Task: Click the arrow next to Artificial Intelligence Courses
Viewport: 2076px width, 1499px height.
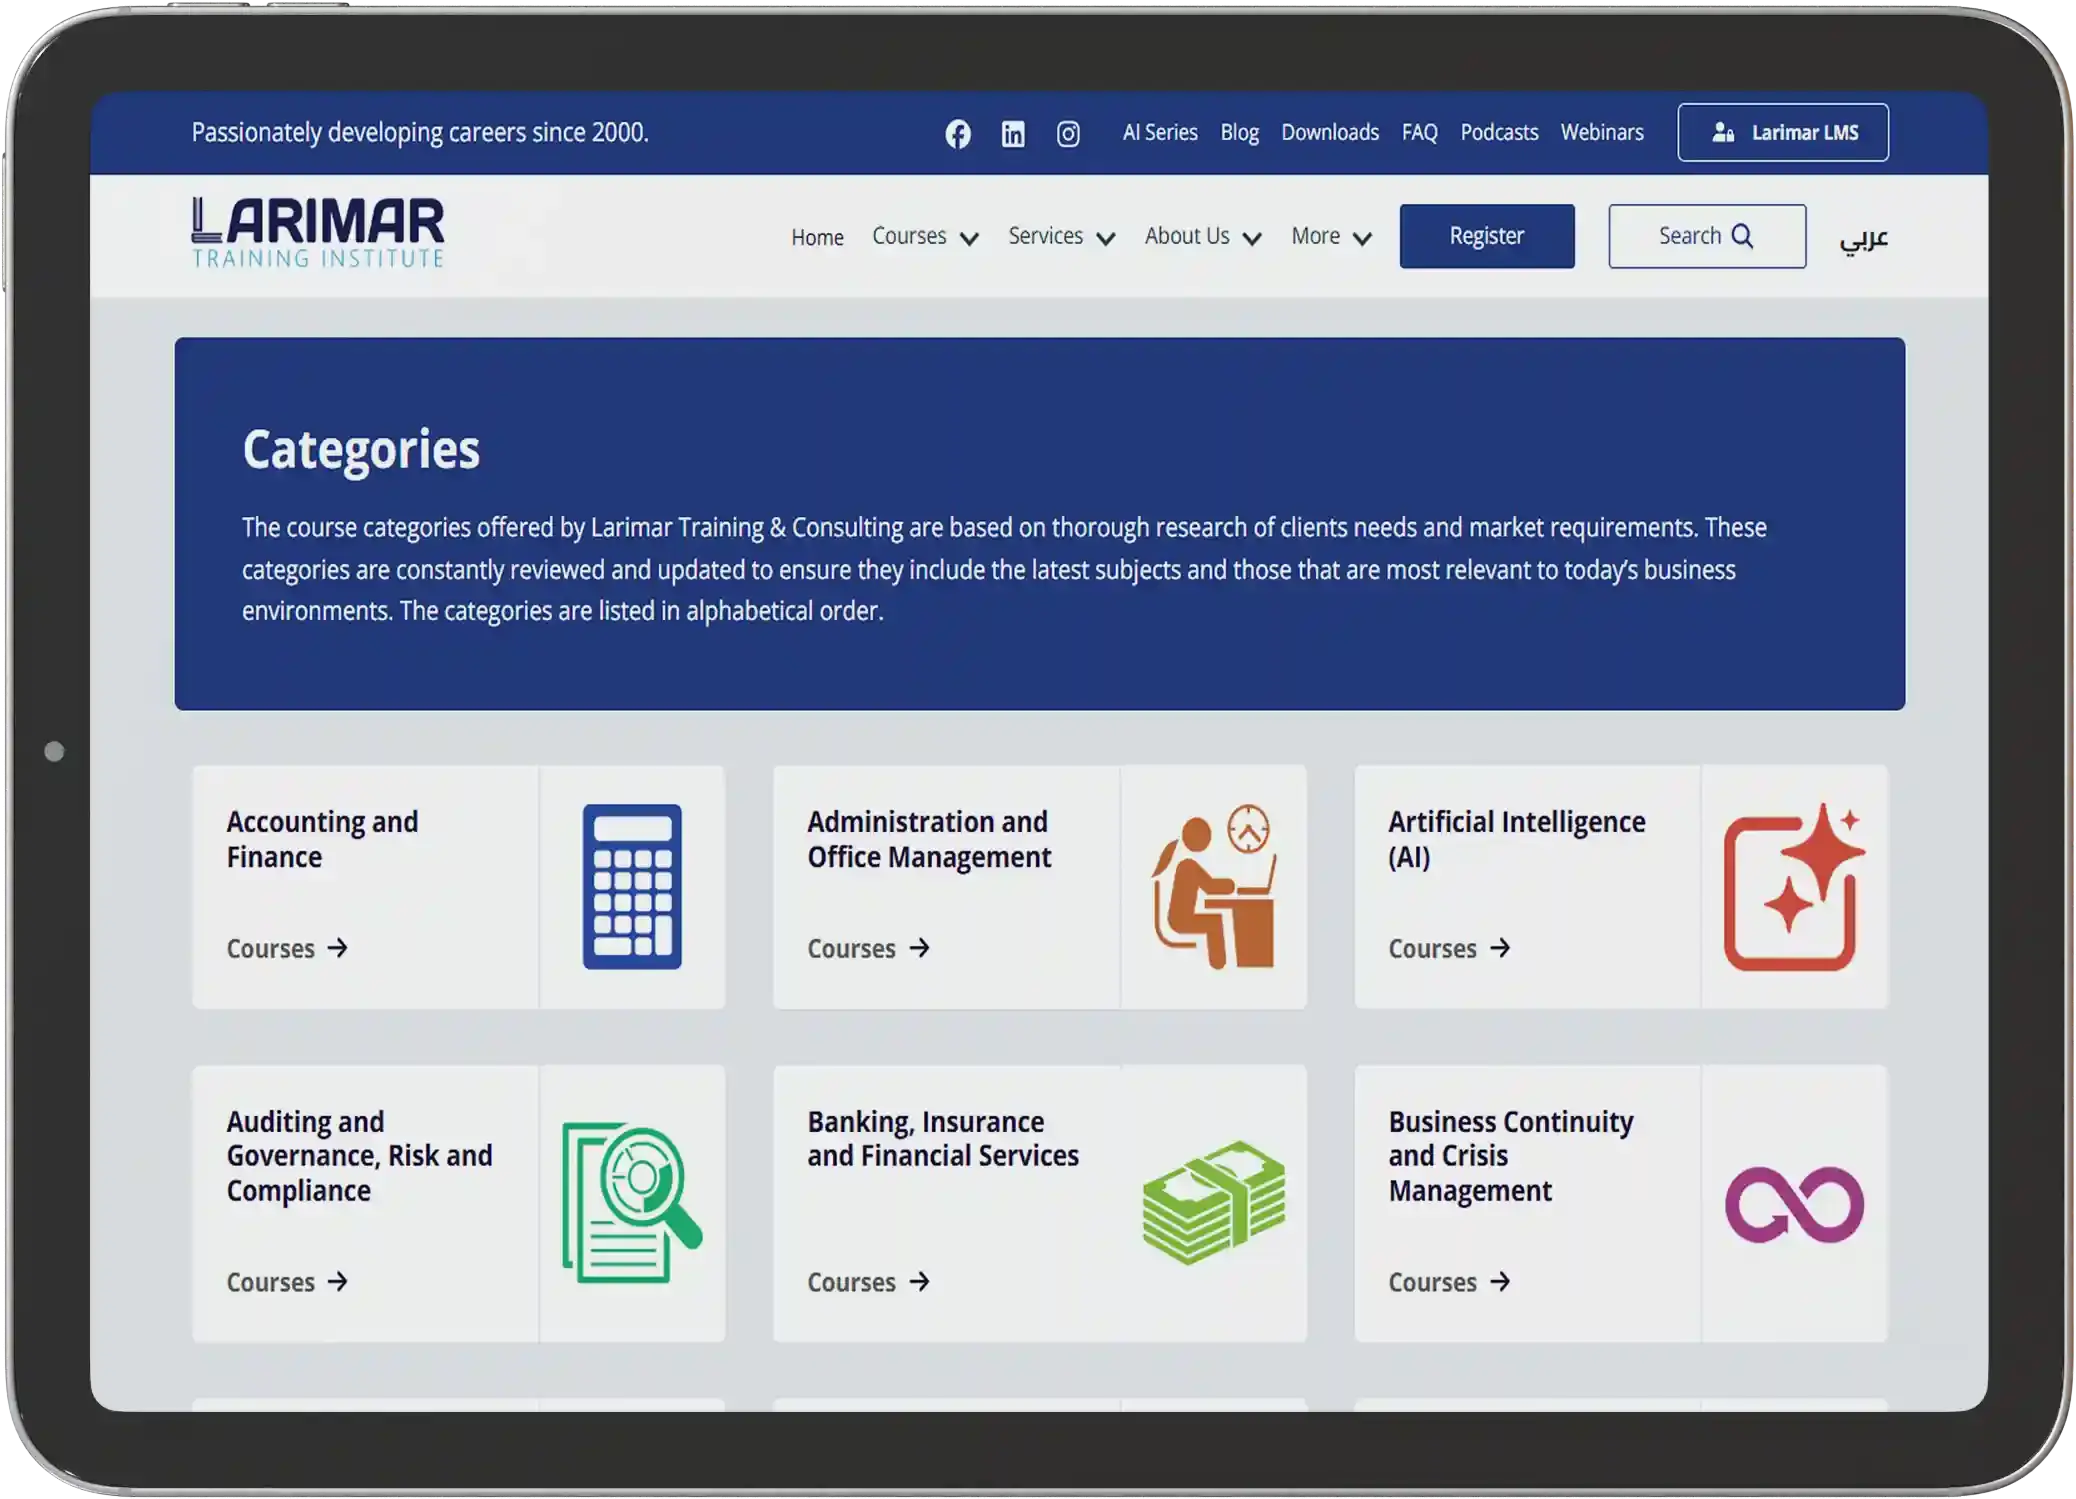Action: click(x=1499, y=947)
